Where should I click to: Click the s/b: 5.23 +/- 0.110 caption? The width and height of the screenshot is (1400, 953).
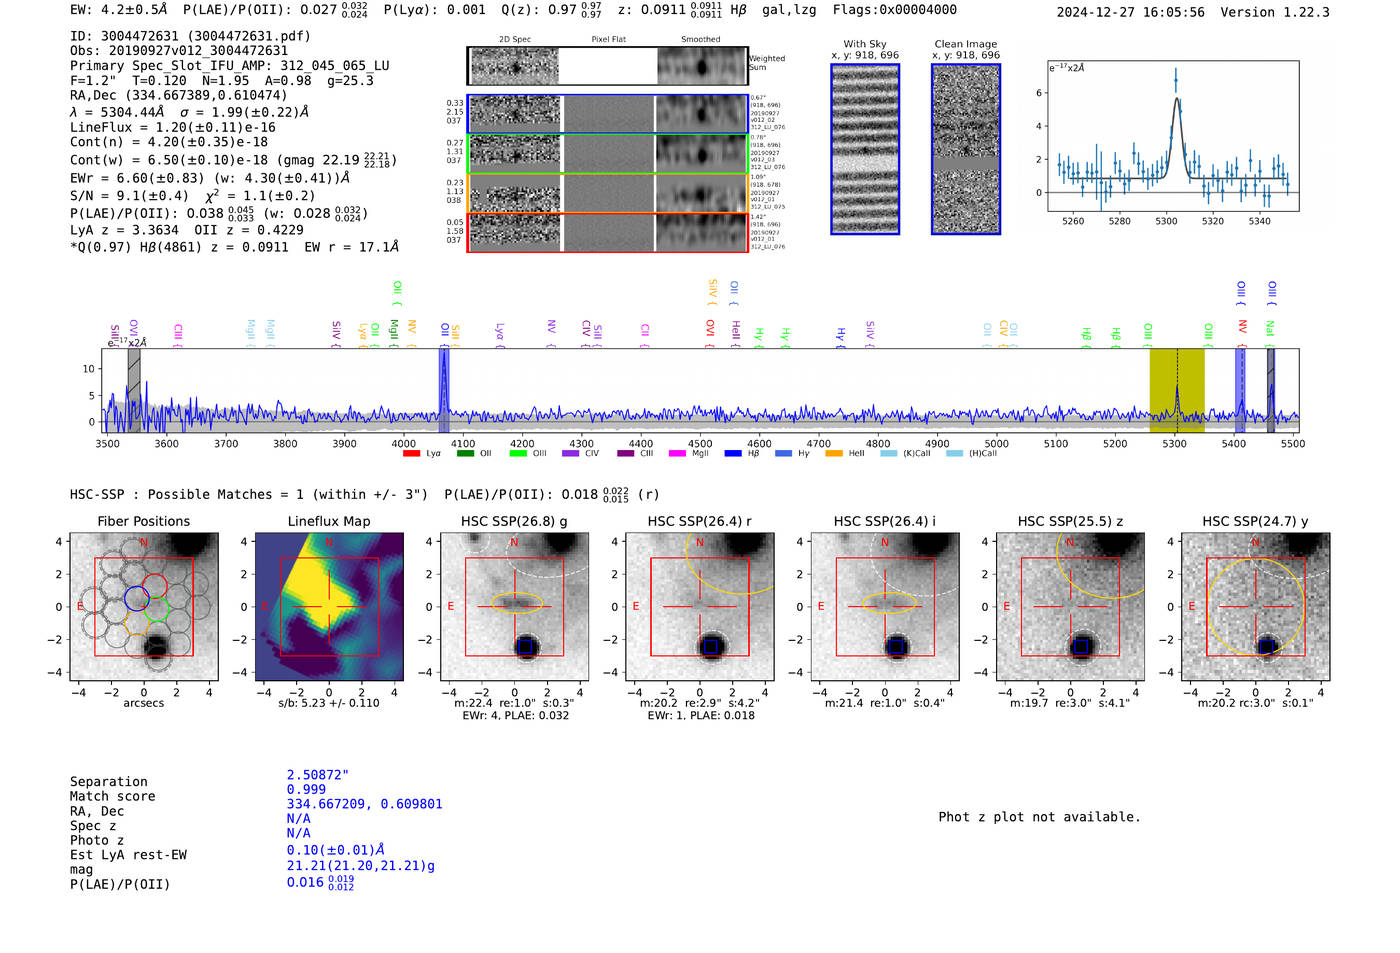click(329, 703)
